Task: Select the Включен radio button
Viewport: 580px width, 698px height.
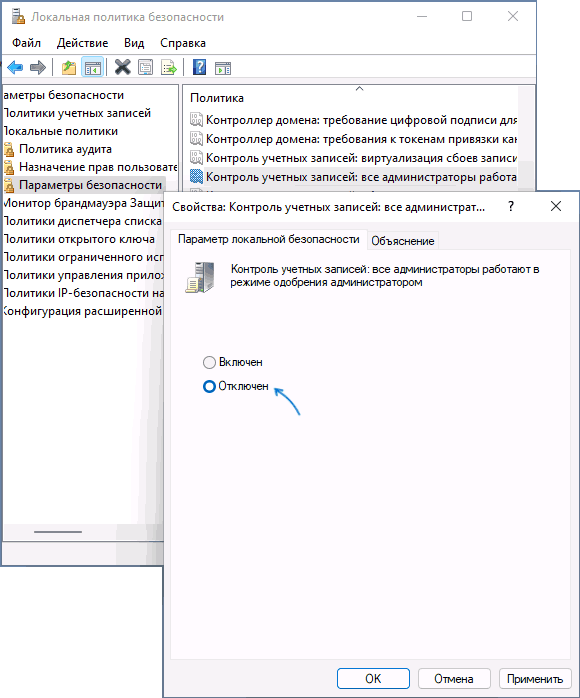Action: (209, 362)
